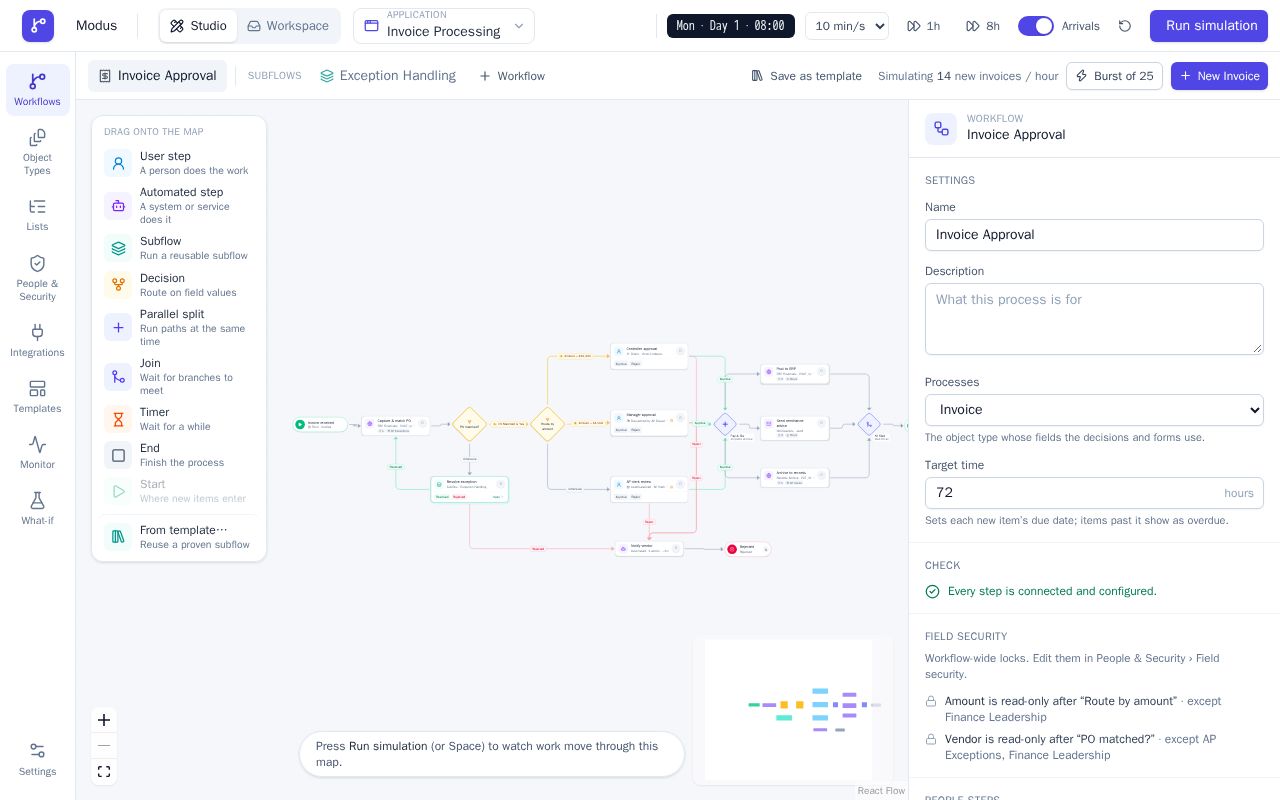Viewport: 1280px width, 800px height.
Task: Open the Monitor section
Action: [38, 453]
